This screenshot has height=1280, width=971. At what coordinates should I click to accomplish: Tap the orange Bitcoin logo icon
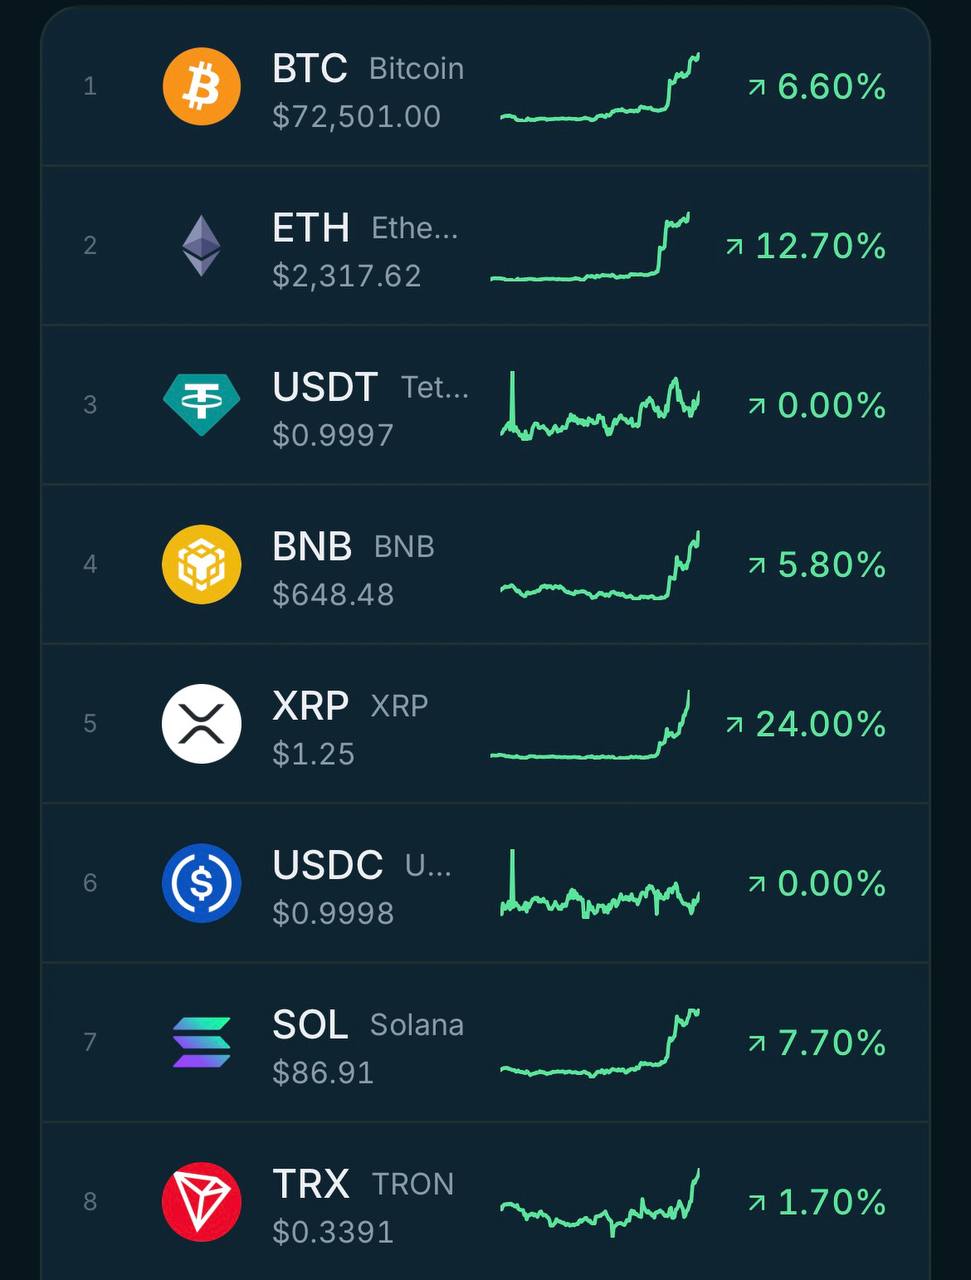click(x=201, y=86)
